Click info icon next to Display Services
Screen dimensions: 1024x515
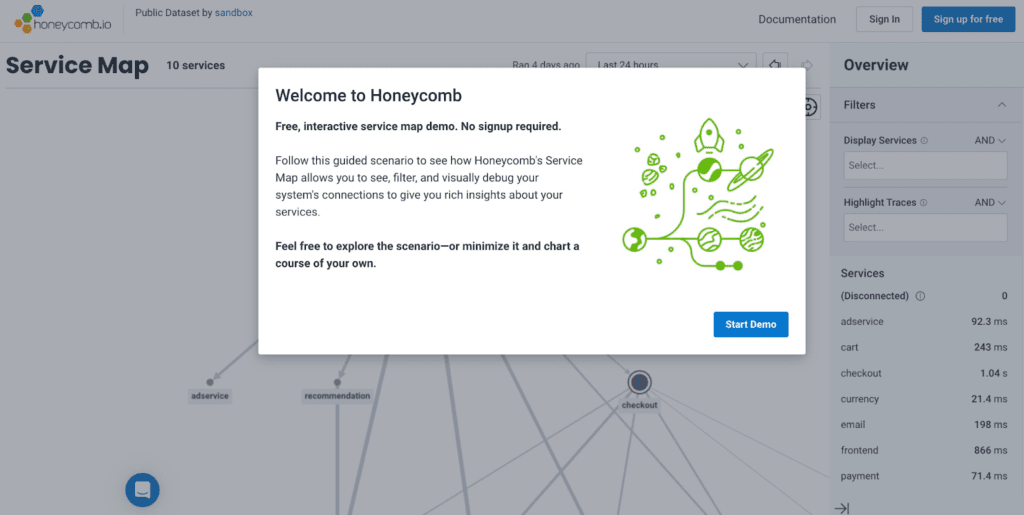924,141
